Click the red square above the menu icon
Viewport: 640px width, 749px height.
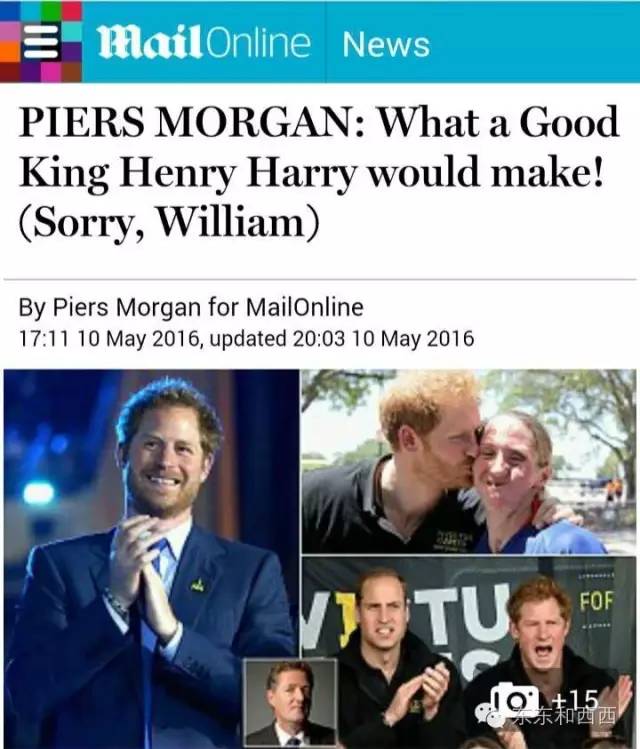(72, 11)
